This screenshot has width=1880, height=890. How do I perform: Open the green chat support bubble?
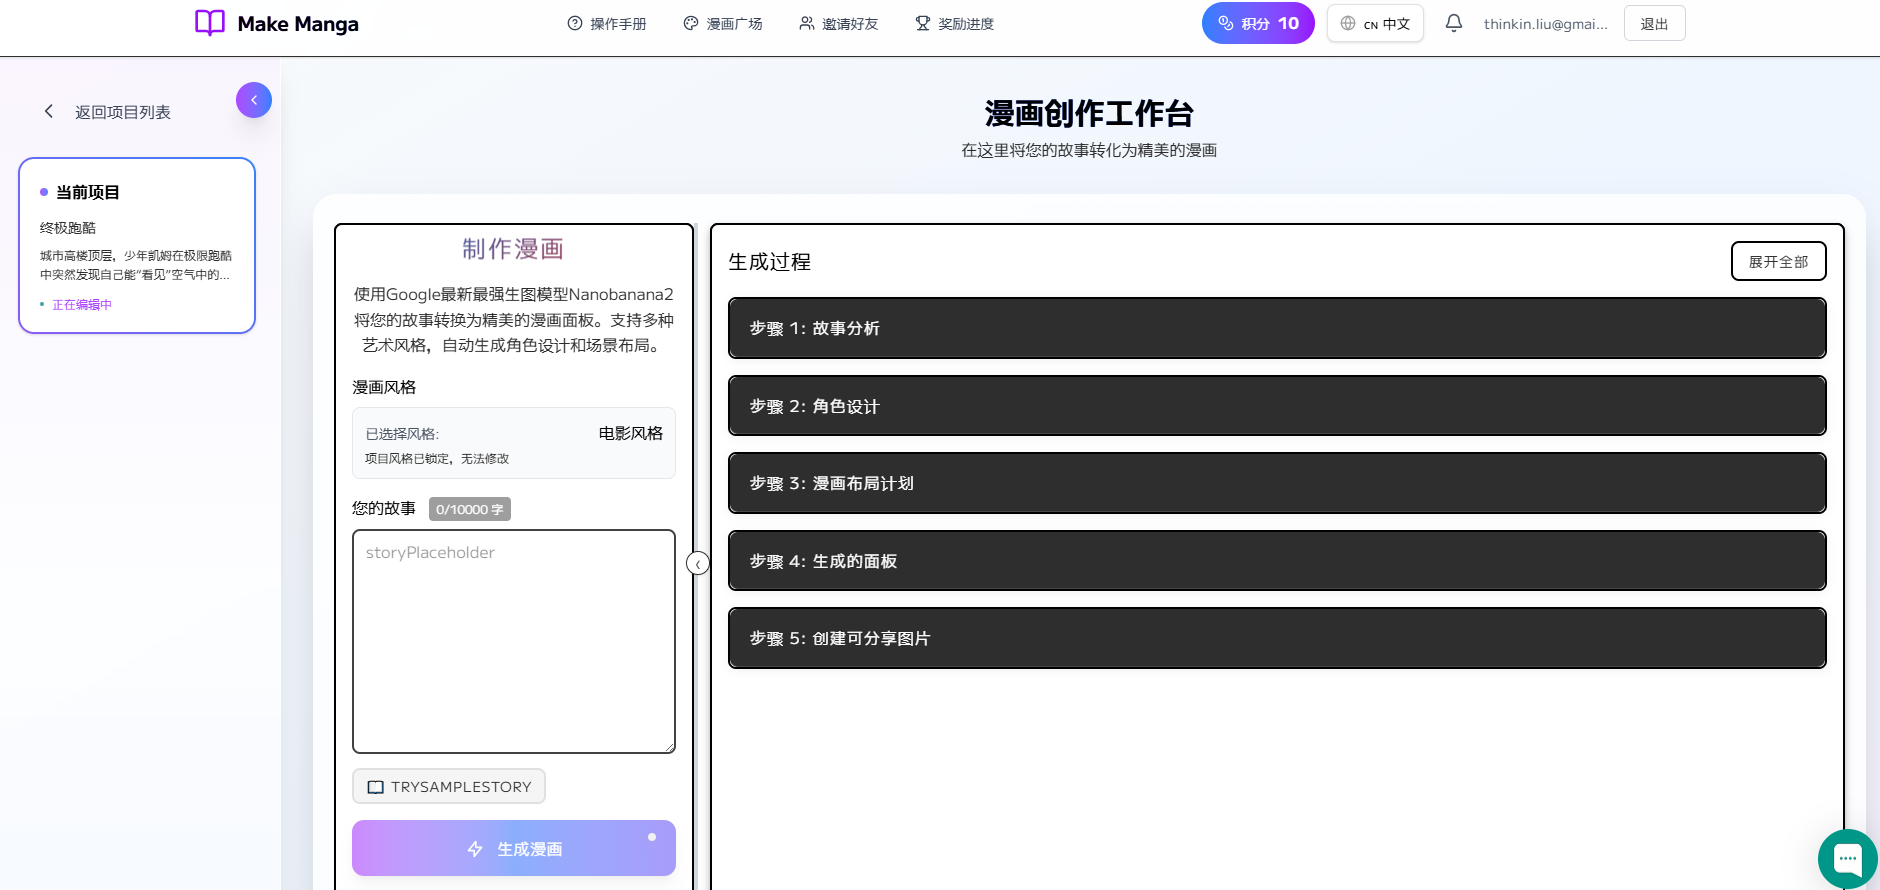point(1847,859)
